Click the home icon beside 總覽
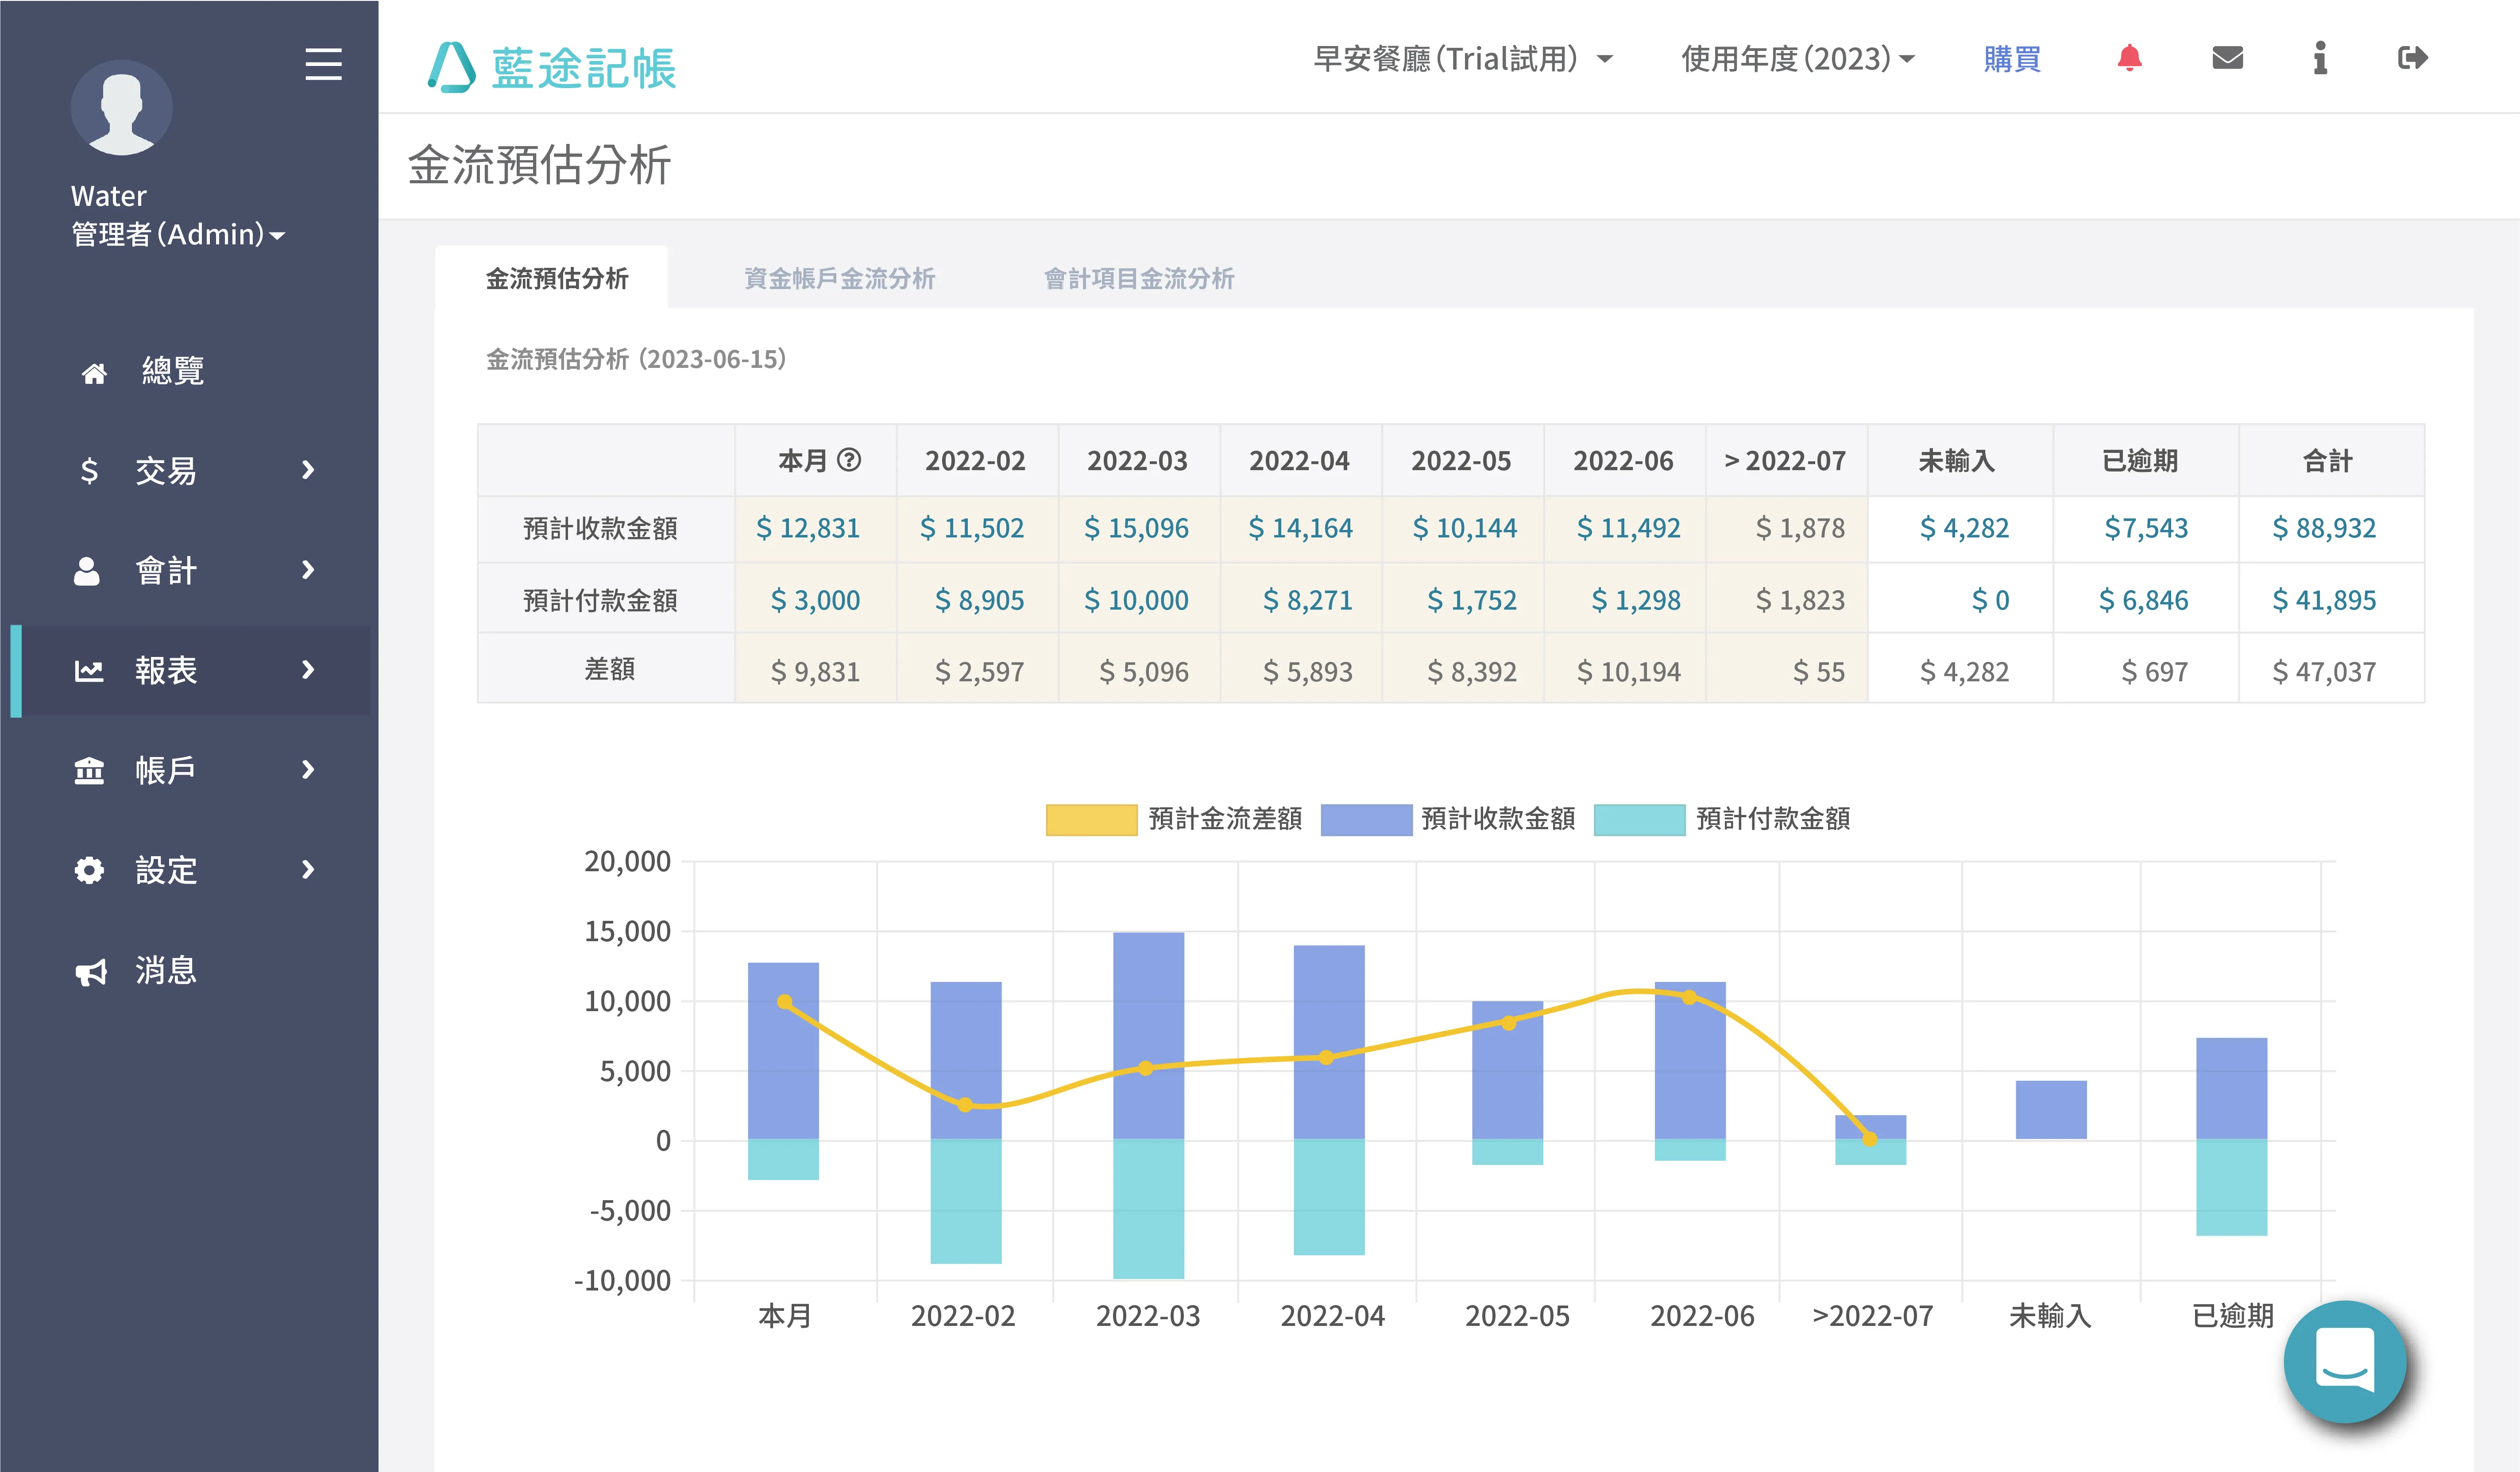The image size is (2520, 1472). tap(94, 373)
